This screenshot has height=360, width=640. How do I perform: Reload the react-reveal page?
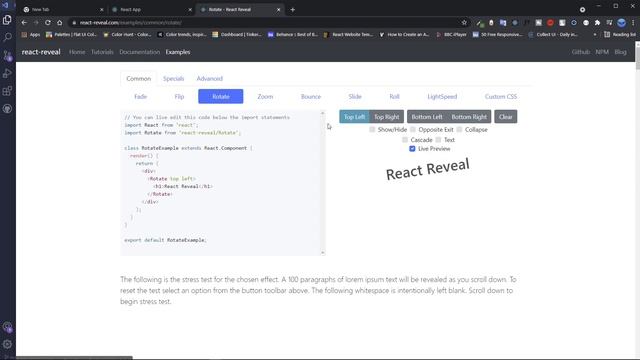pos(48,22)
